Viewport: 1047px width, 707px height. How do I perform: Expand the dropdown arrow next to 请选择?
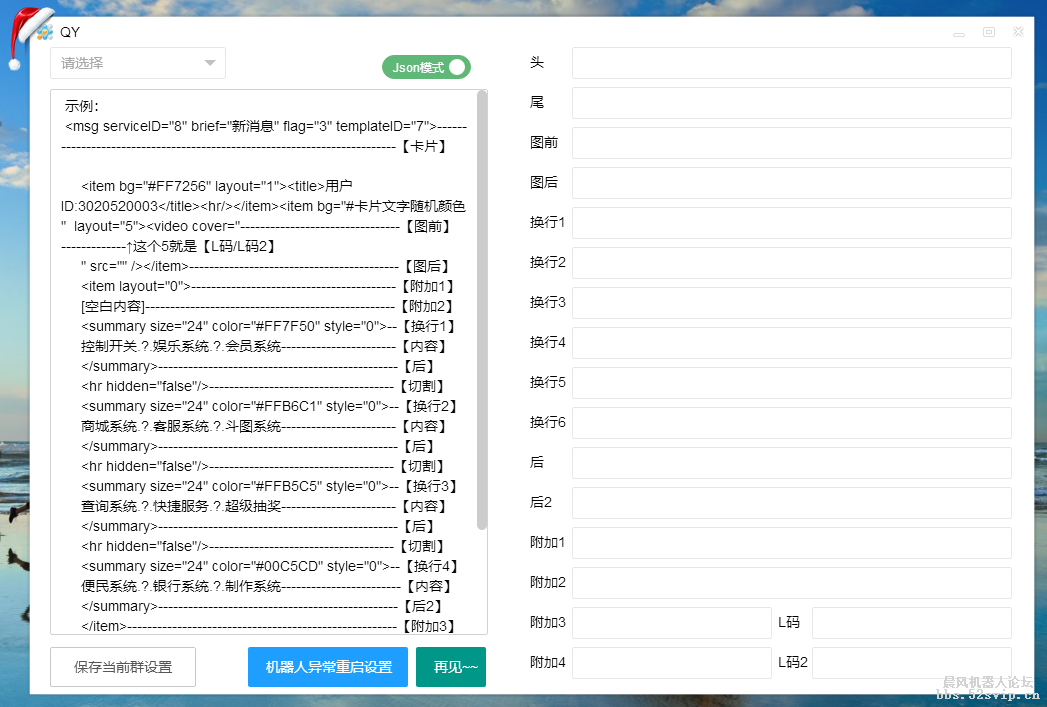point(211,62)
